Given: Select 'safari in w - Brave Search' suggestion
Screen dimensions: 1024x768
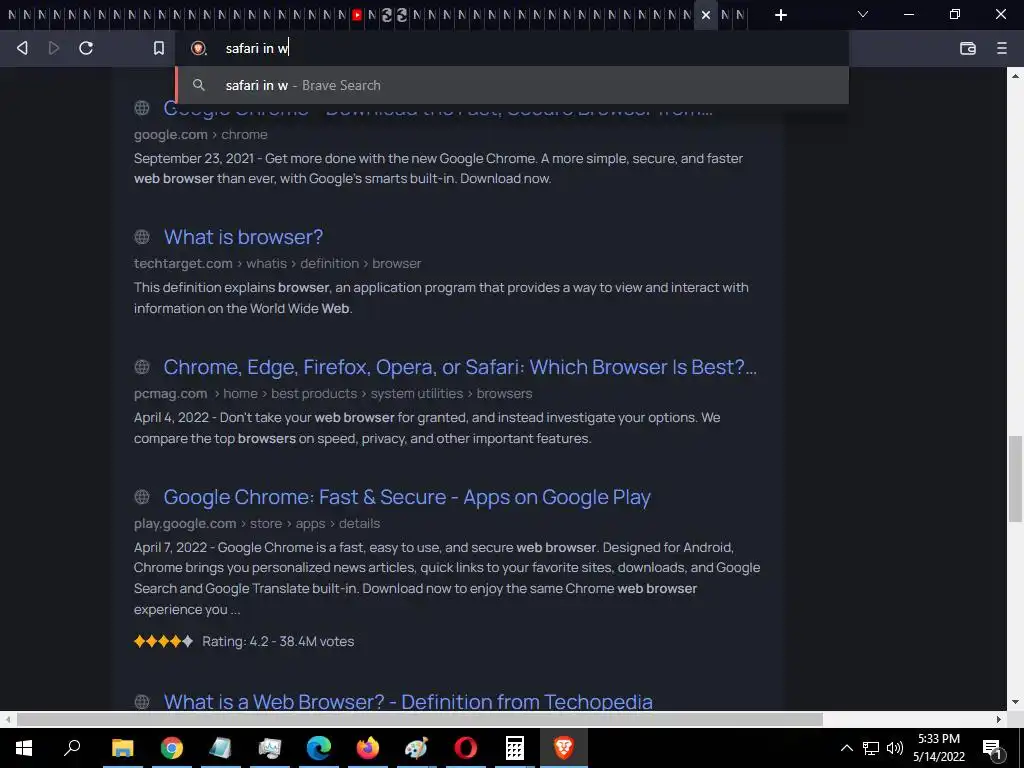Looking at the screenshot, I should pos(512,85).
